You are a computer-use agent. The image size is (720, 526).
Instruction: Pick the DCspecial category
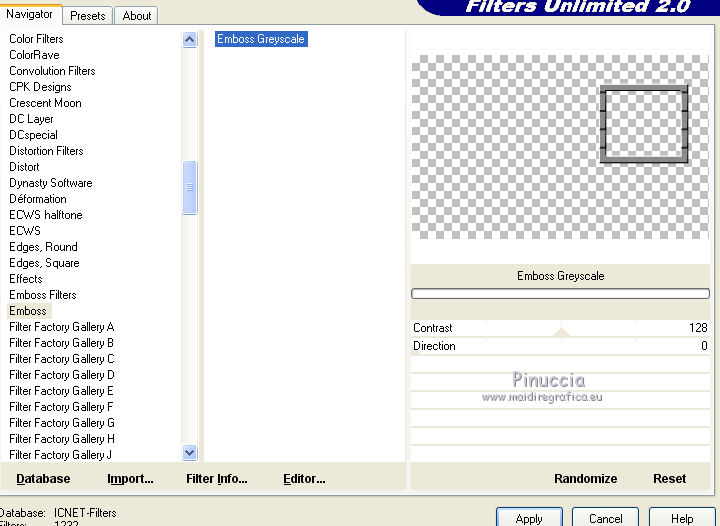[34, 135]
